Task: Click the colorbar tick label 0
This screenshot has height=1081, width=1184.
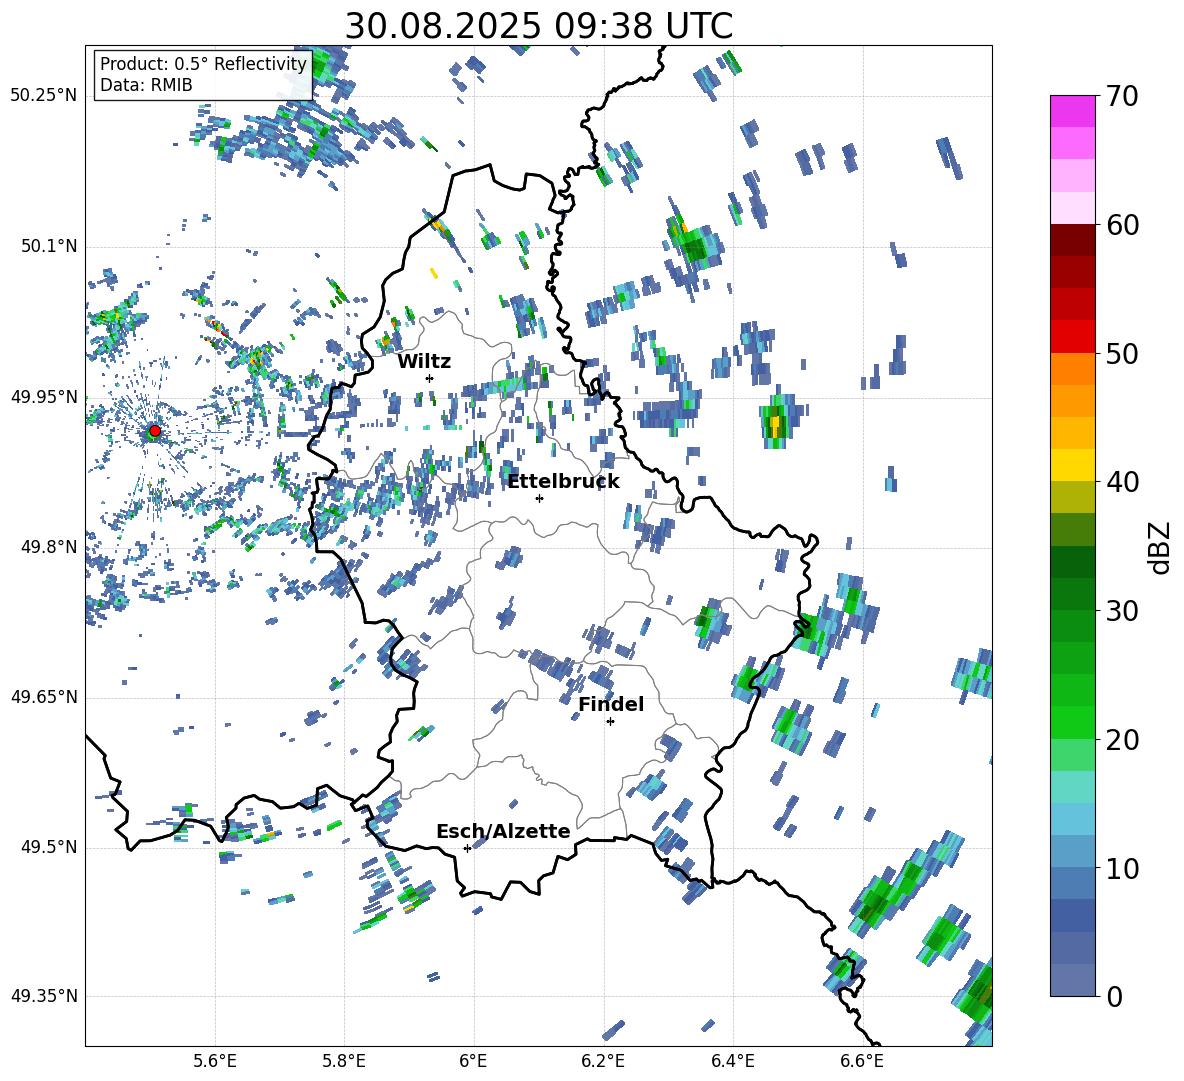Action: click(x=1114, y=996)
